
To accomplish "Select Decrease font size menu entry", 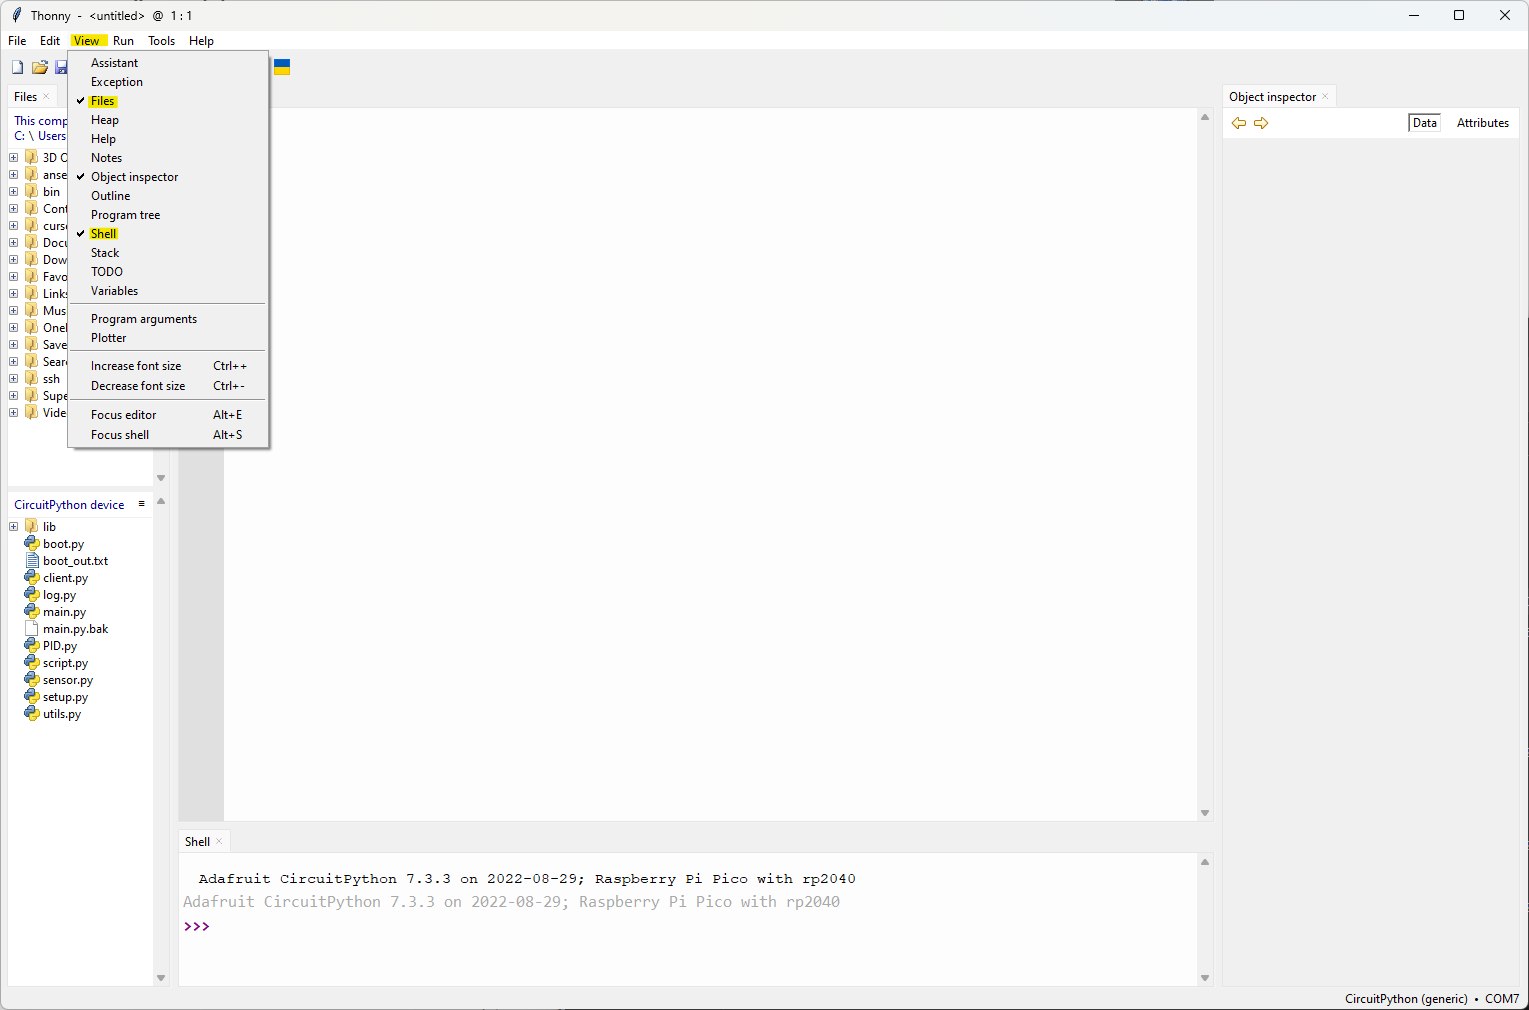I will (168, 386).
